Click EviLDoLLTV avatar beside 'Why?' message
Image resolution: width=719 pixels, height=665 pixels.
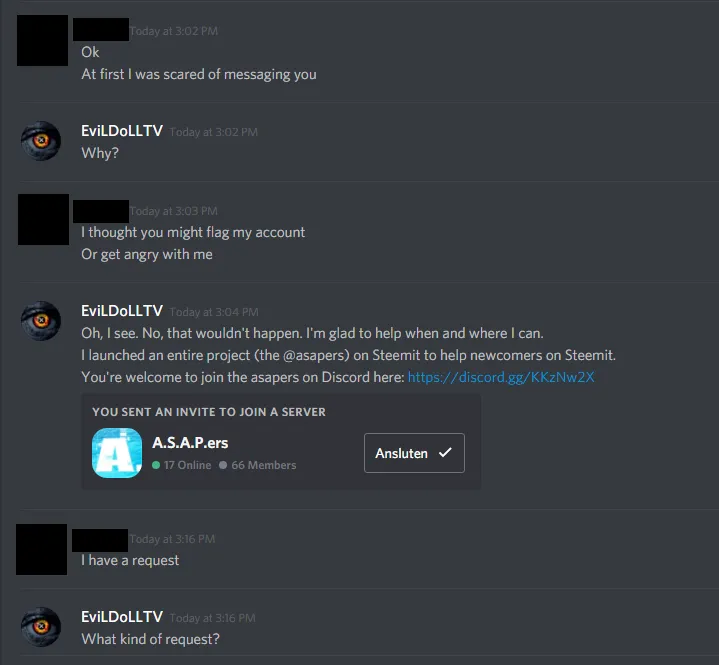[41, 140]
